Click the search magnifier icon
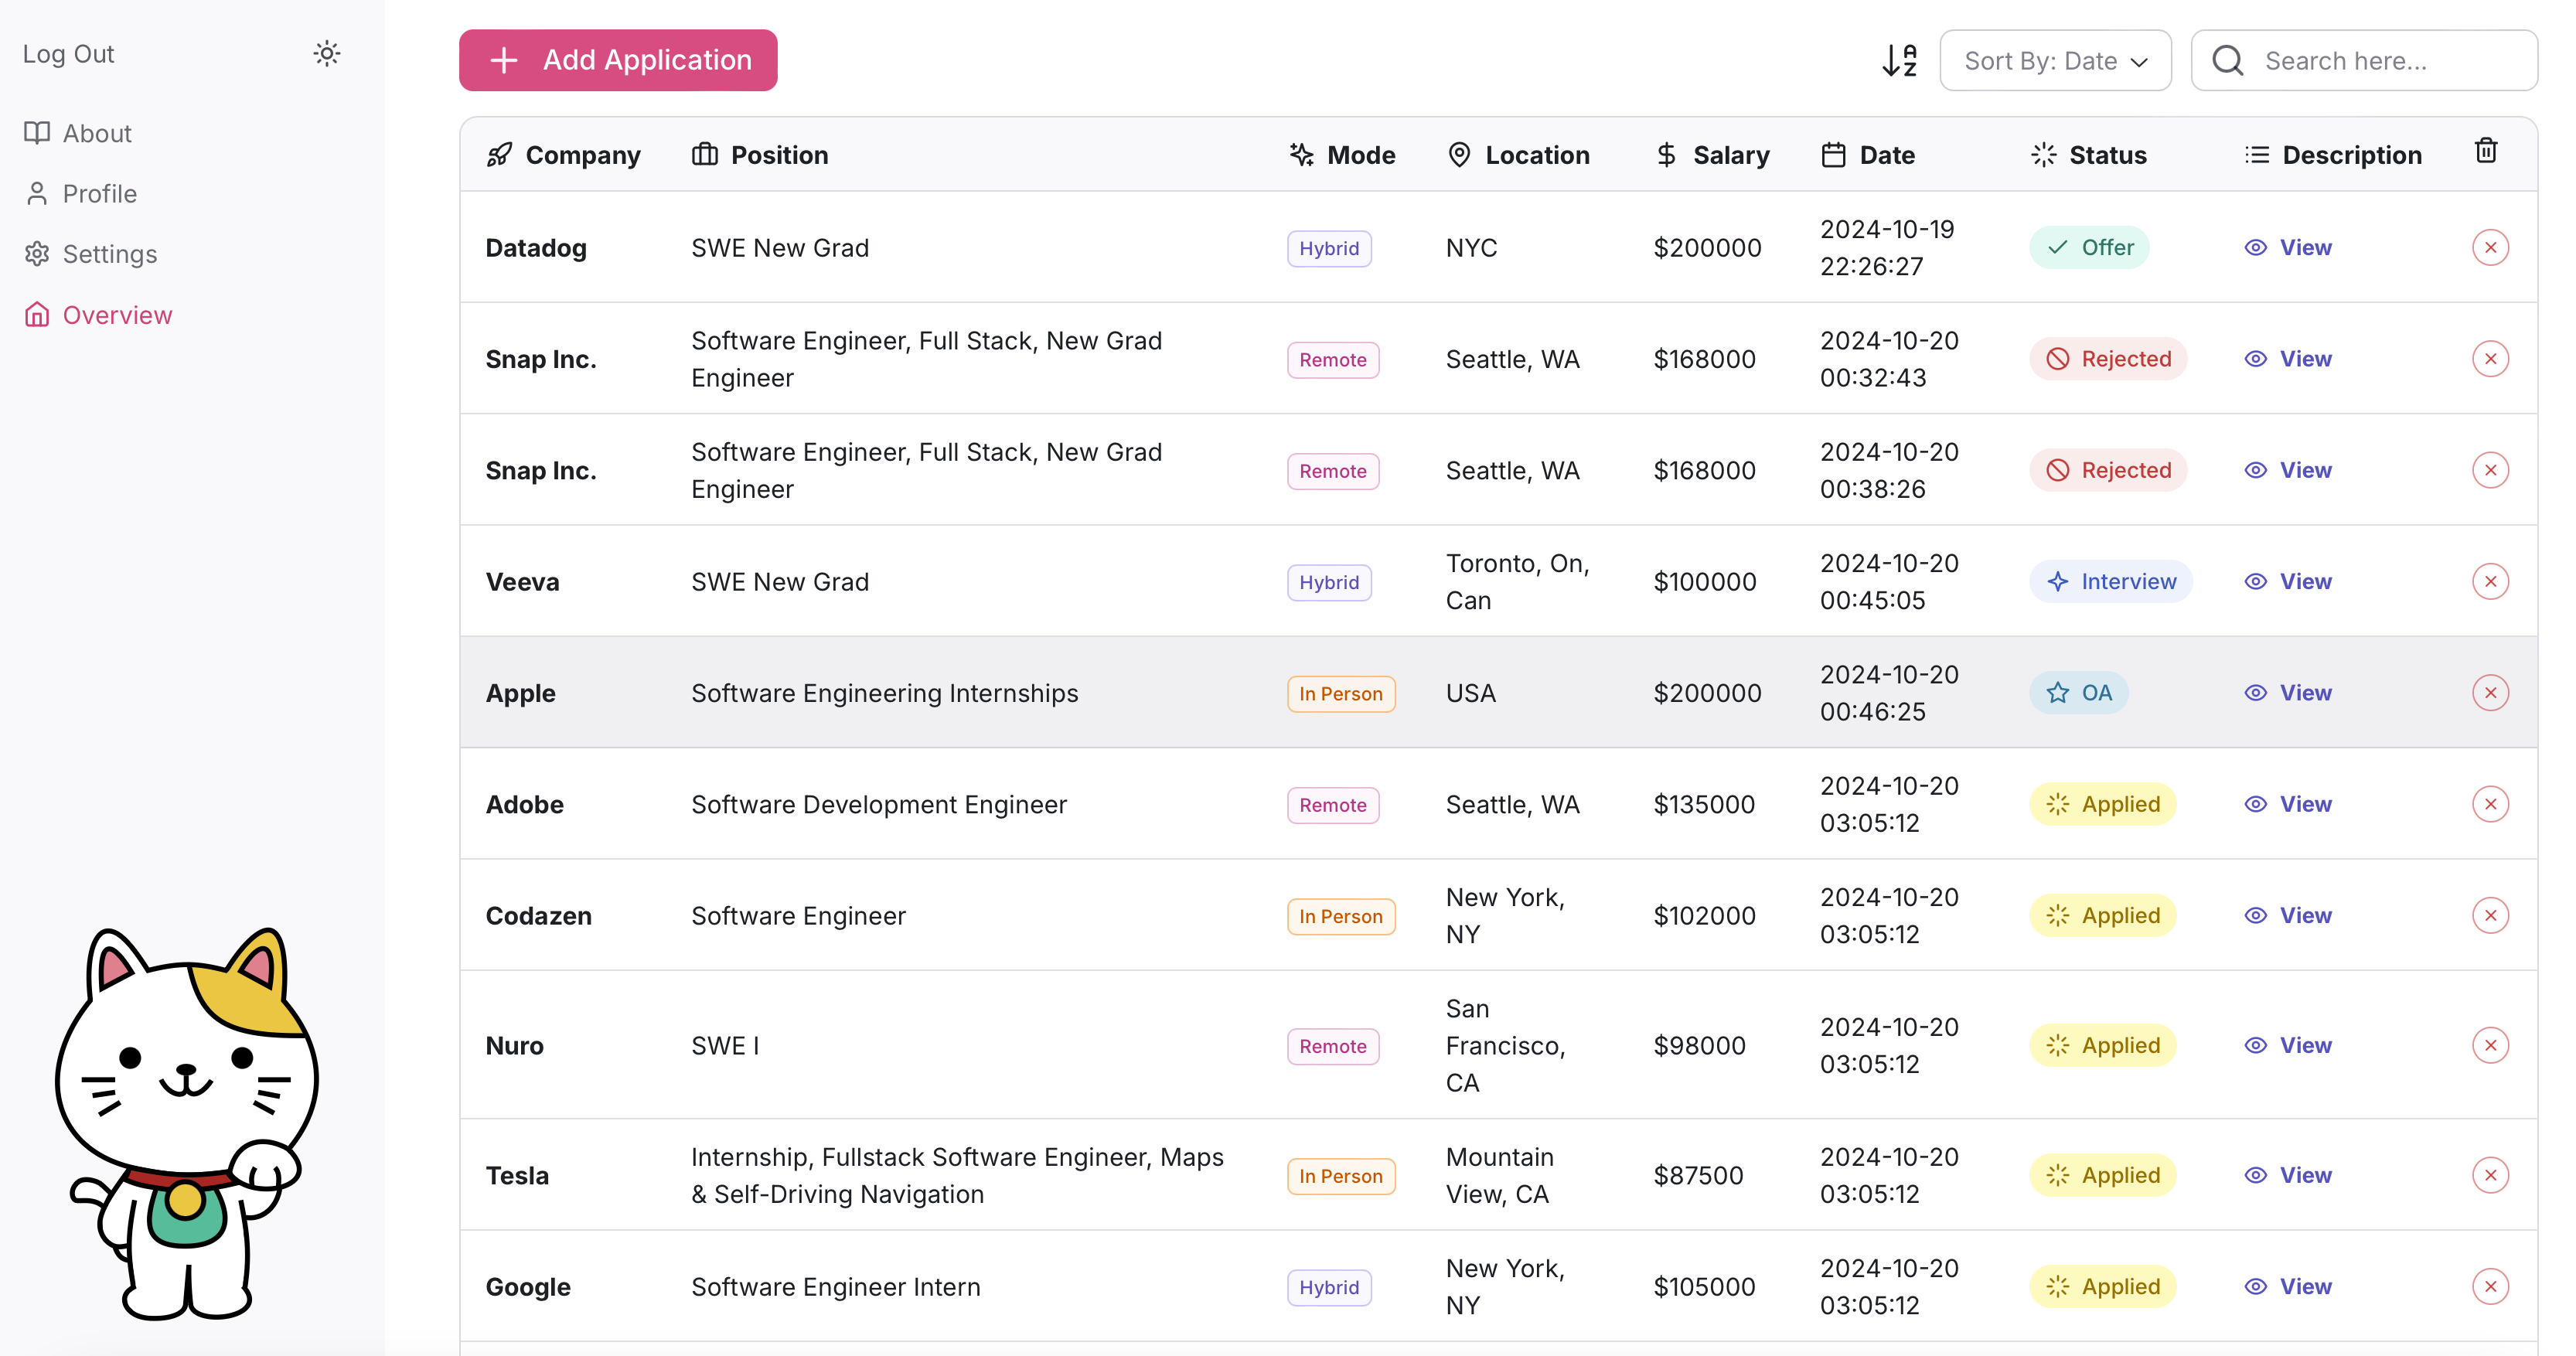This screenshot has width=2576, height=1356. [2228, 60]
